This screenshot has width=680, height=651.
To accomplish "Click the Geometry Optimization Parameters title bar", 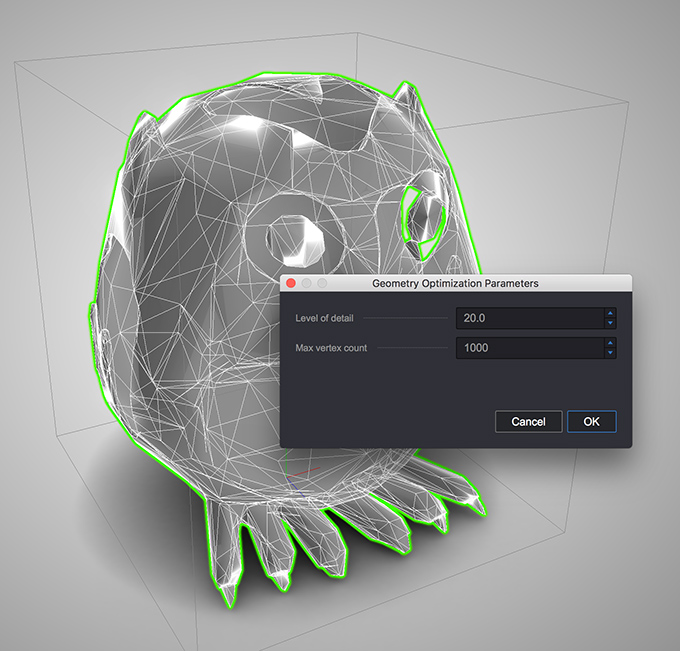I will point(455,283).
